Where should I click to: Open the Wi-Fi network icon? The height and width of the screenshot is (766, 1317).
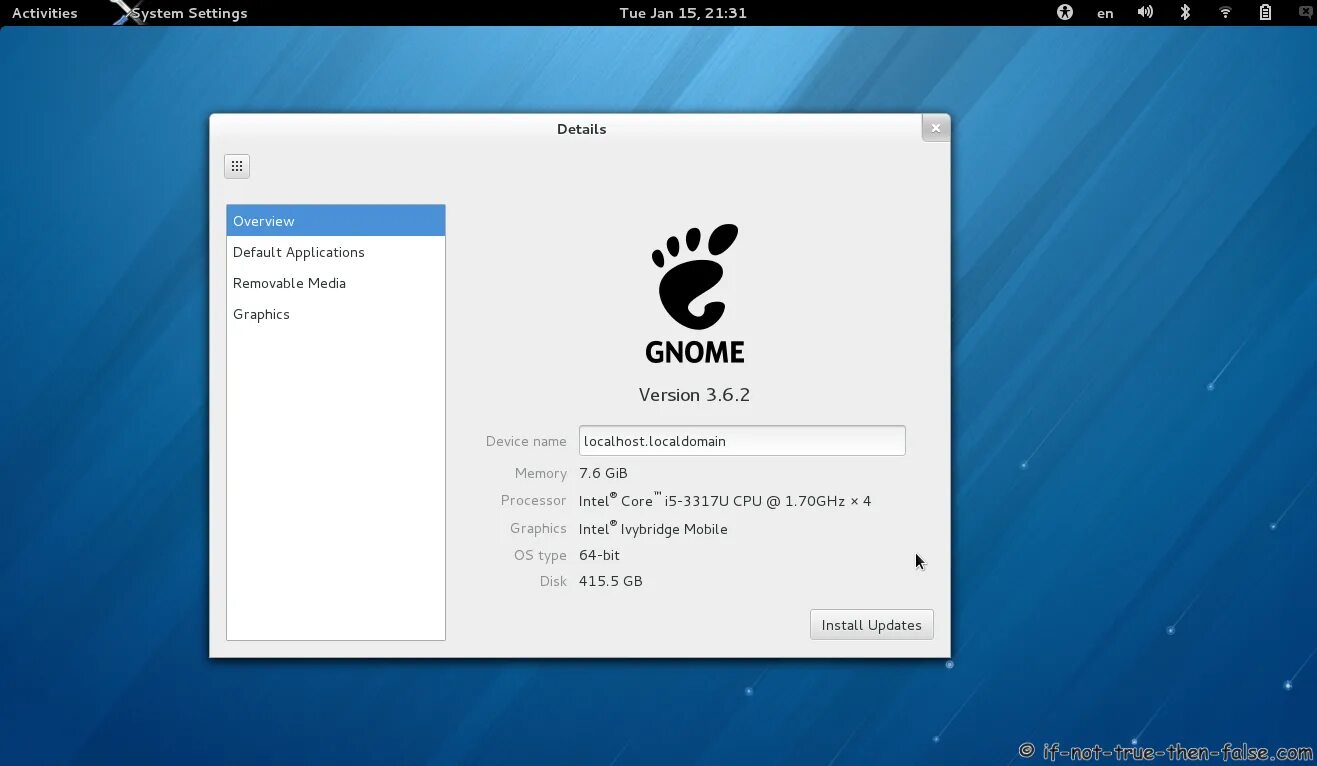point(1225,13)
